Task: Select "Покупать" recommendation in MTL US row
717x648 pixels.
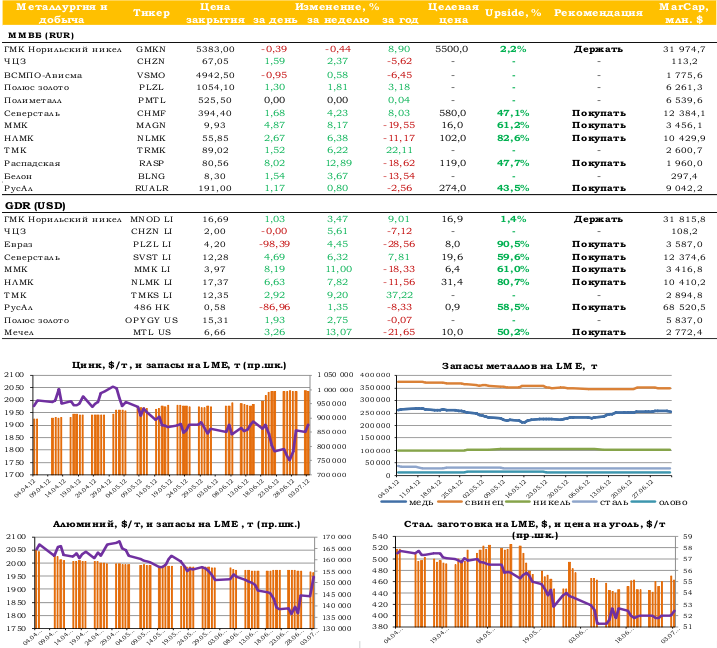Action: (x=599, y=332)
